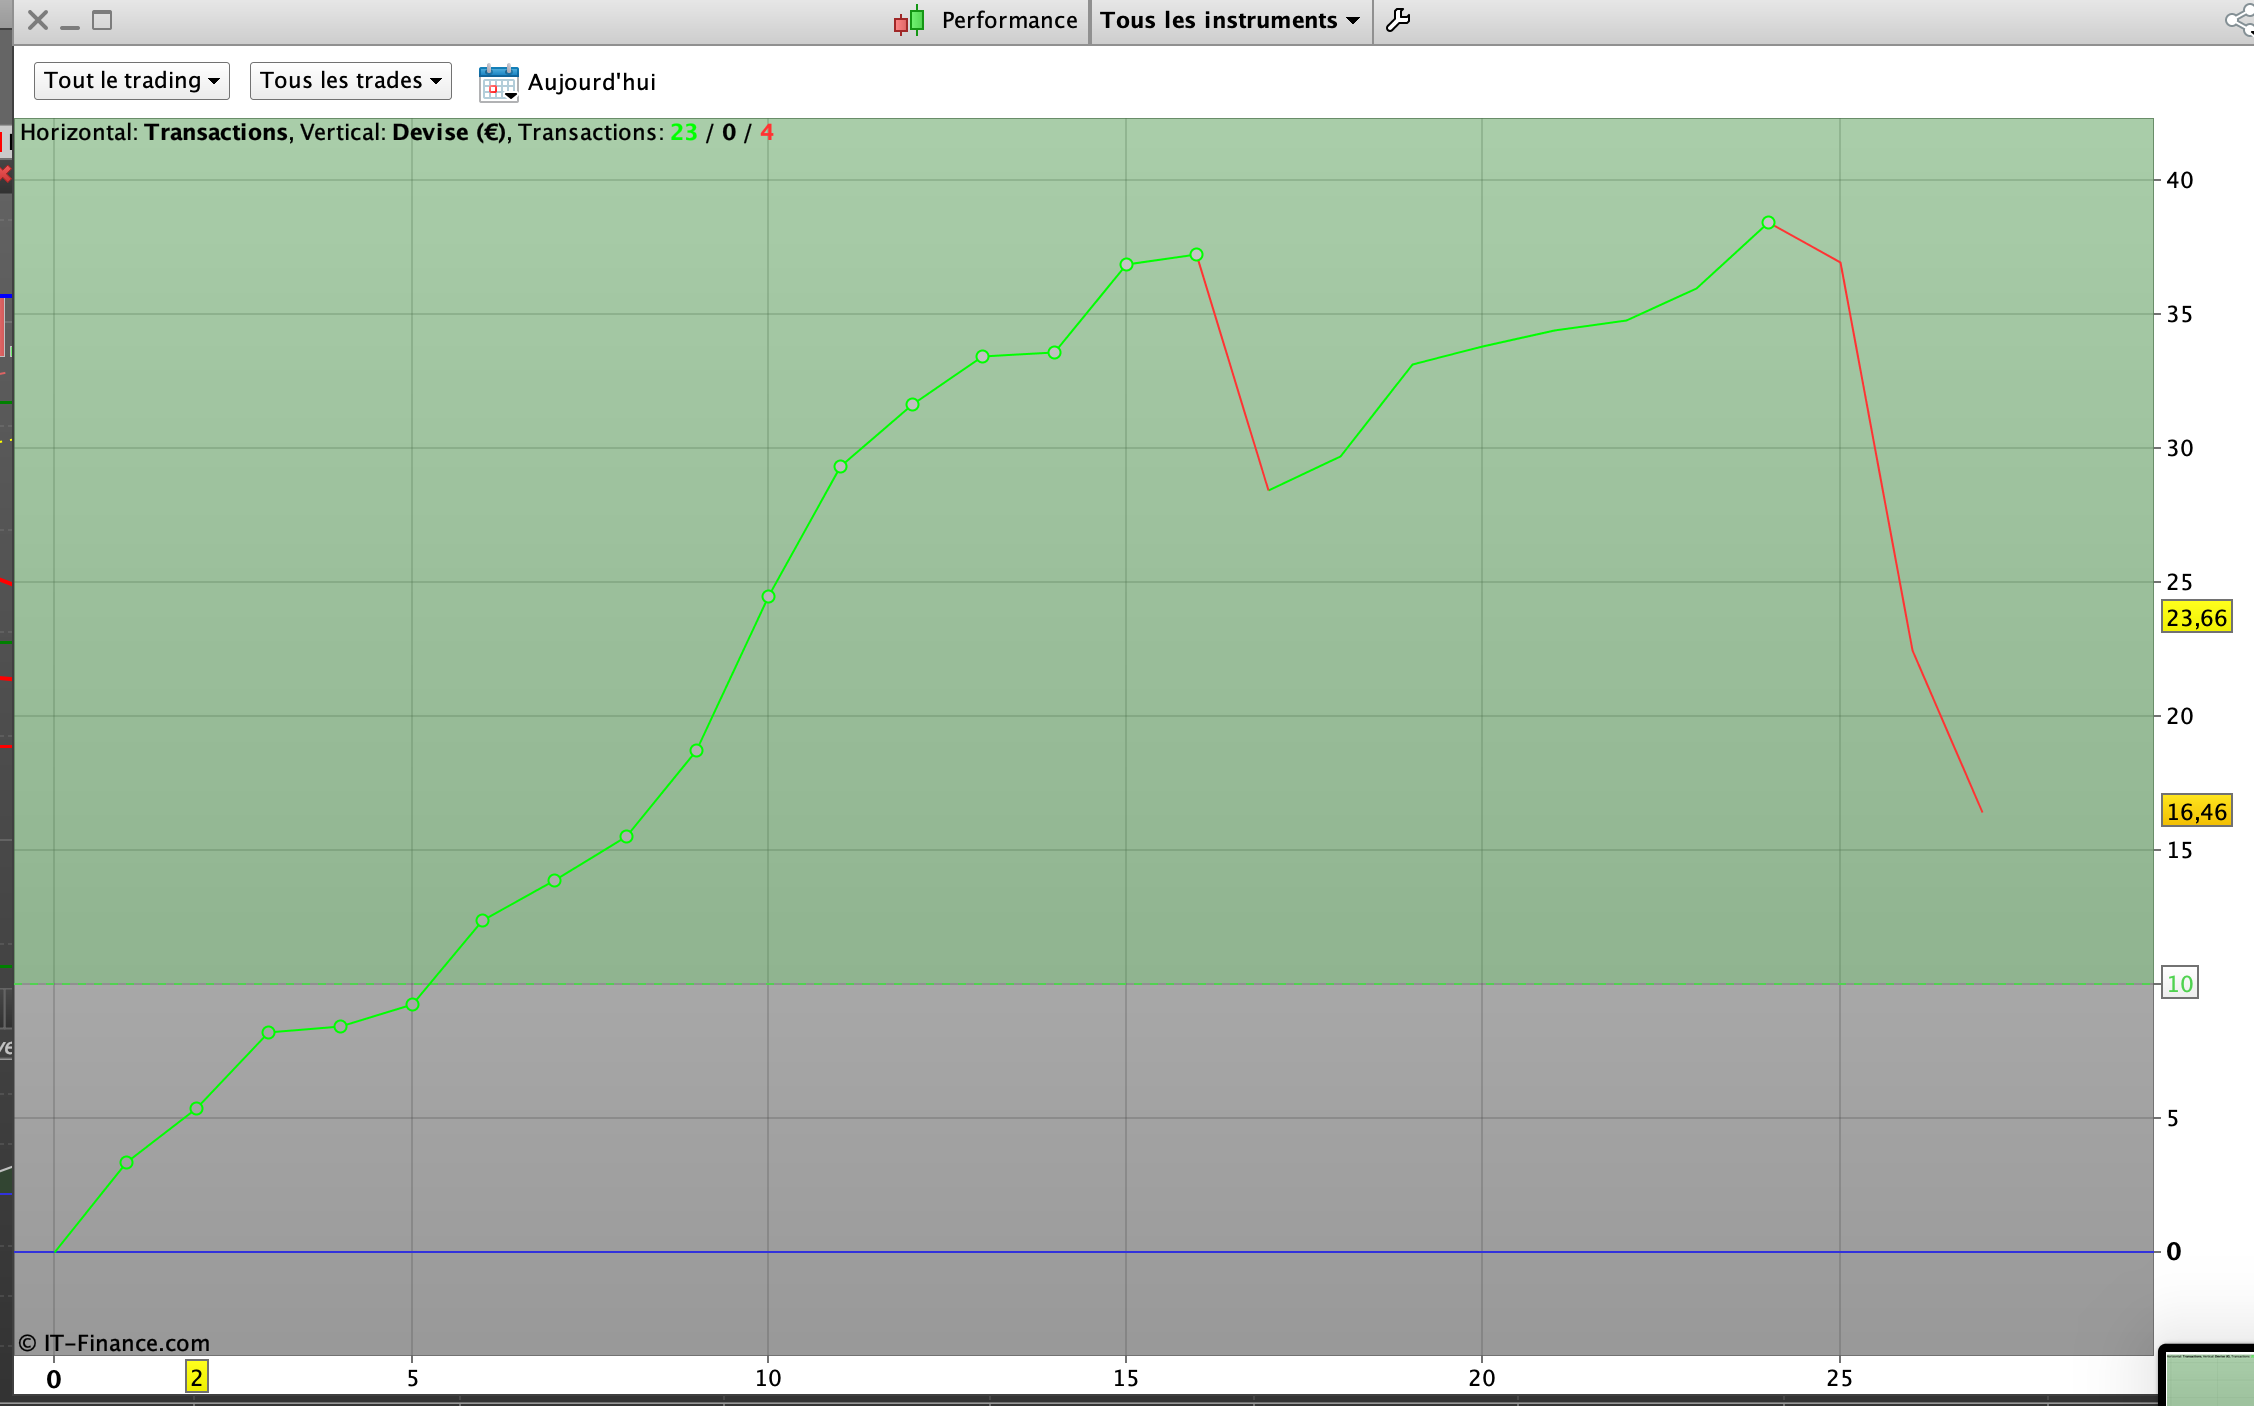The height and width of the screenshot is (1406, 2254).
Task: Maximize the Performance window
Action: (x=102, y=20)
